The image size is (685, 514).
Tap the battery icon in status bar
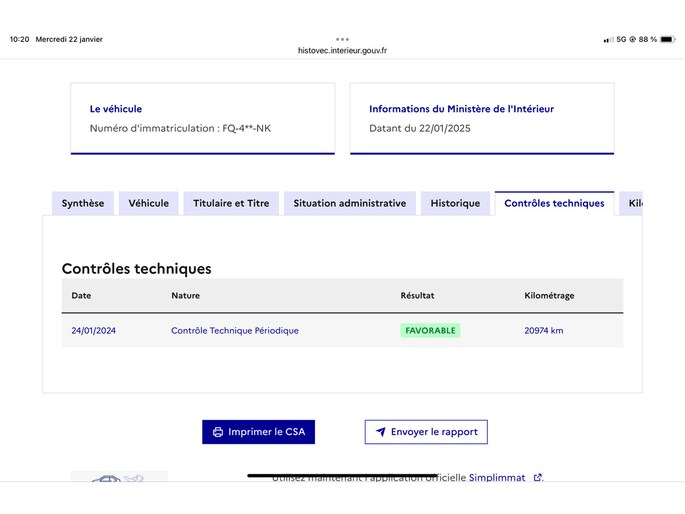point(667,39)
